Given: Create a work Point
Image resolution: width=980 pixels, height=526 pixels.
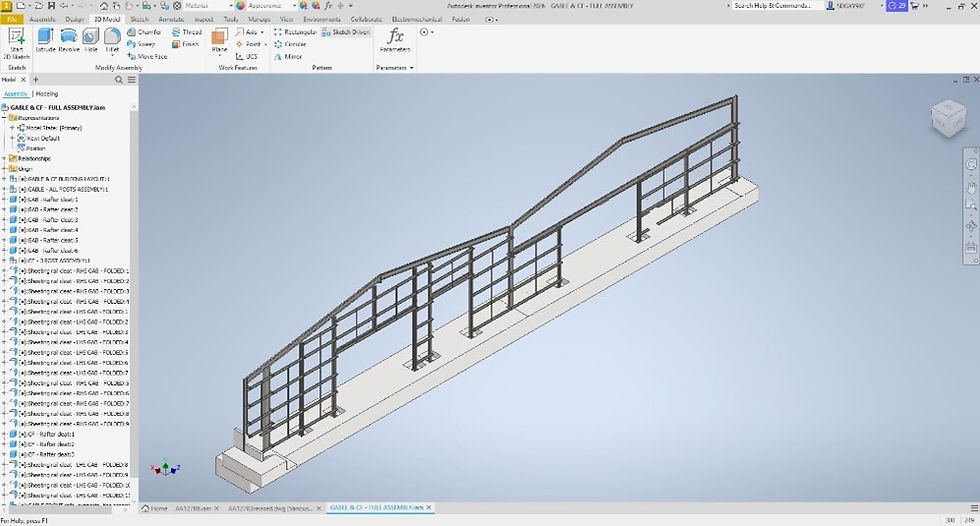Looking at the screenshot, I should click(248, 44).
